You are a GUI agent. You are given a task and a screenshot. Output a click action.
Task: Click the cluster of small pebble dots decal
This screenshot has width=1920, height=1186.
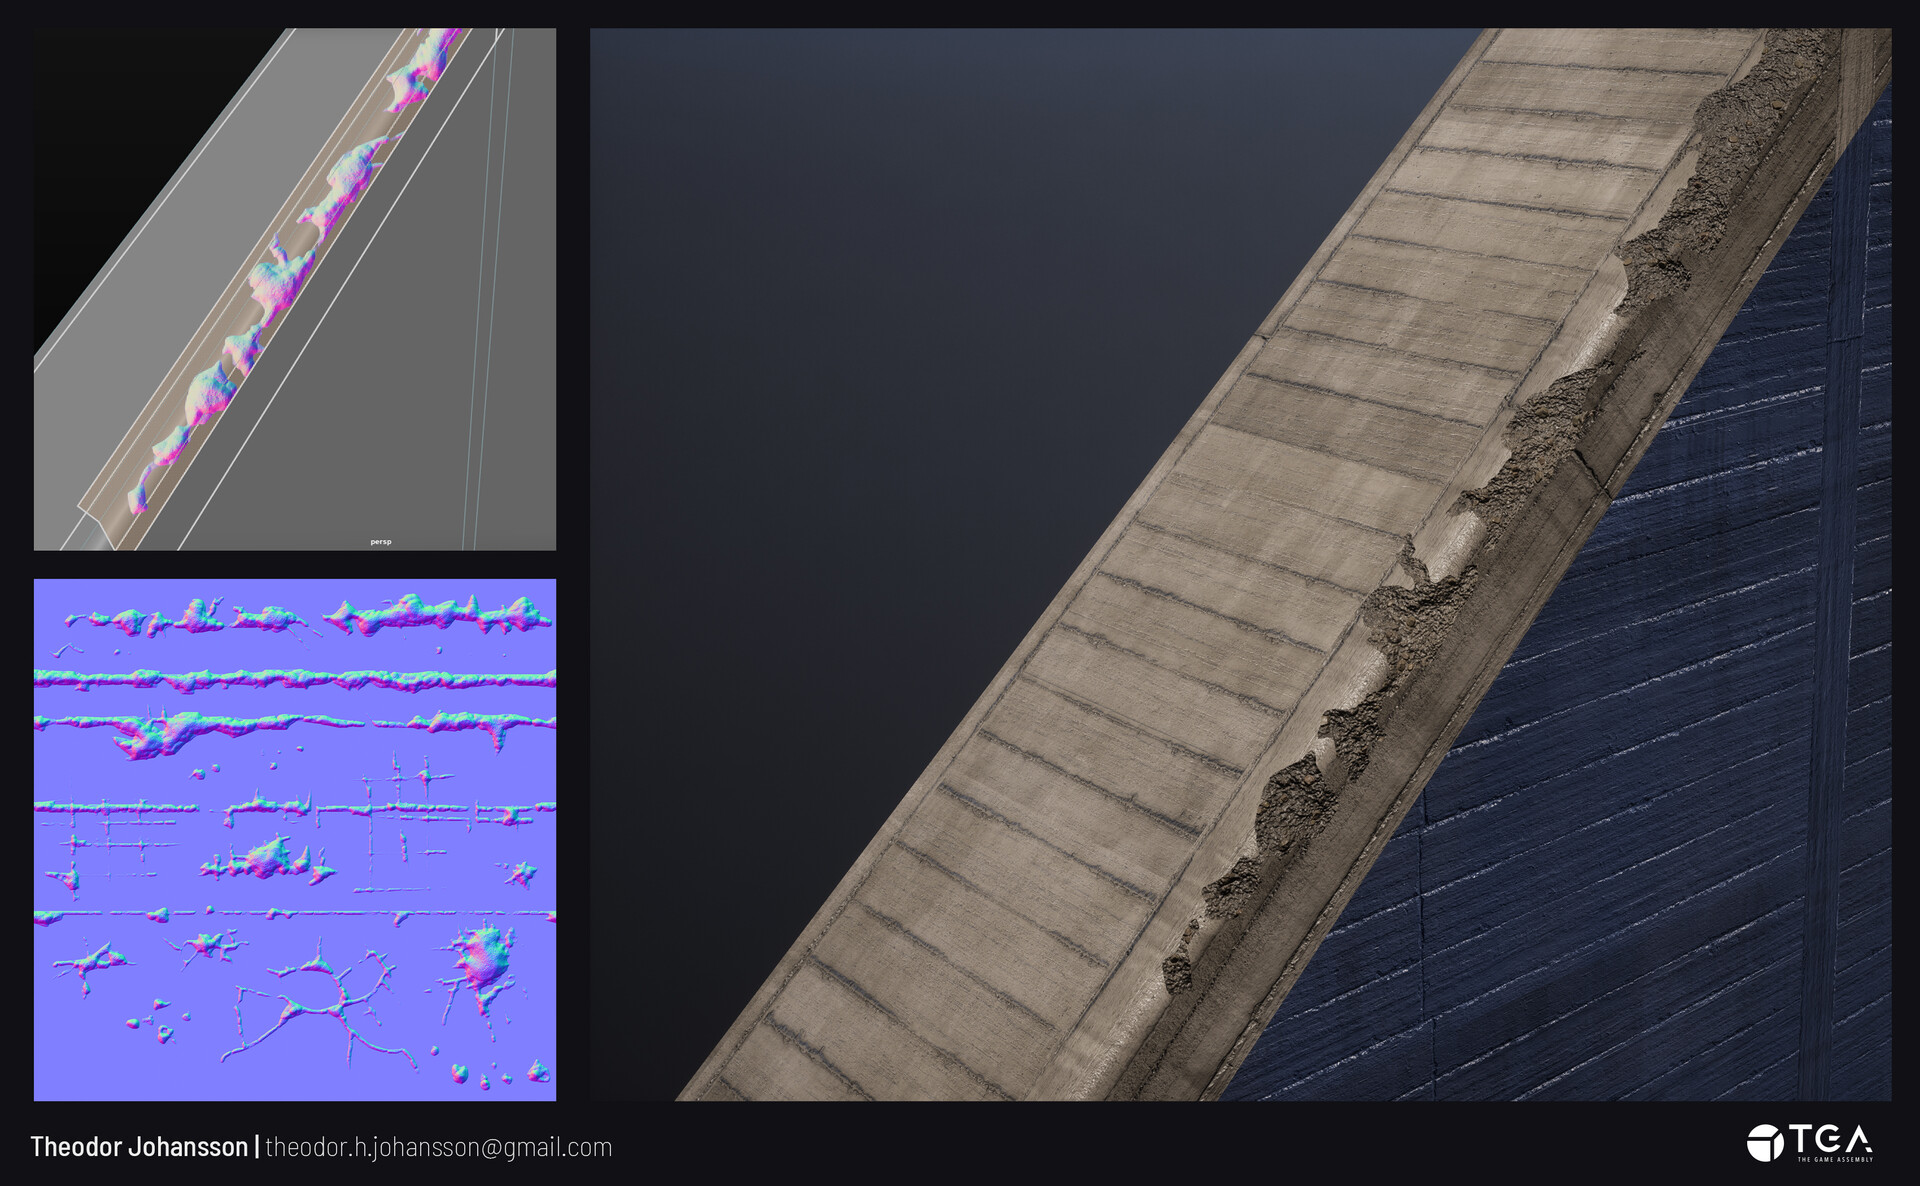point(158,1020)
